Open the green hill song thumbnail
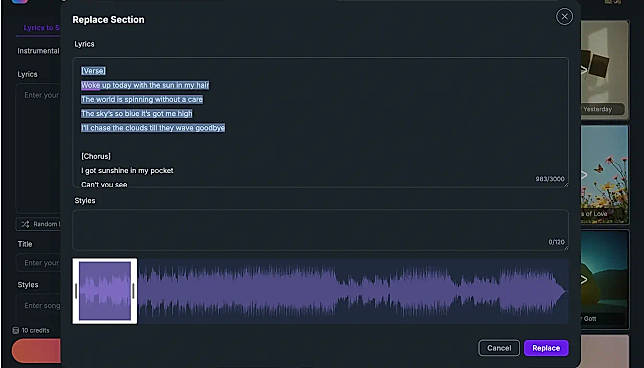Screen dimensions: 644x368 pyautogui.click(x=605, y=279)
